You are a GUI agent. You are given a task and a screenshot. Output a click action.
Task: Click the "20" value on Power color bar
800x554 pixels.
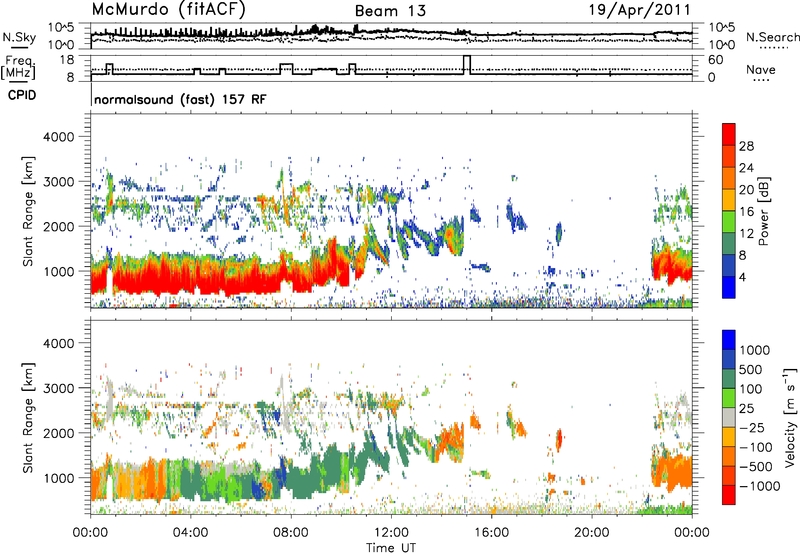(x=746, y=190)
